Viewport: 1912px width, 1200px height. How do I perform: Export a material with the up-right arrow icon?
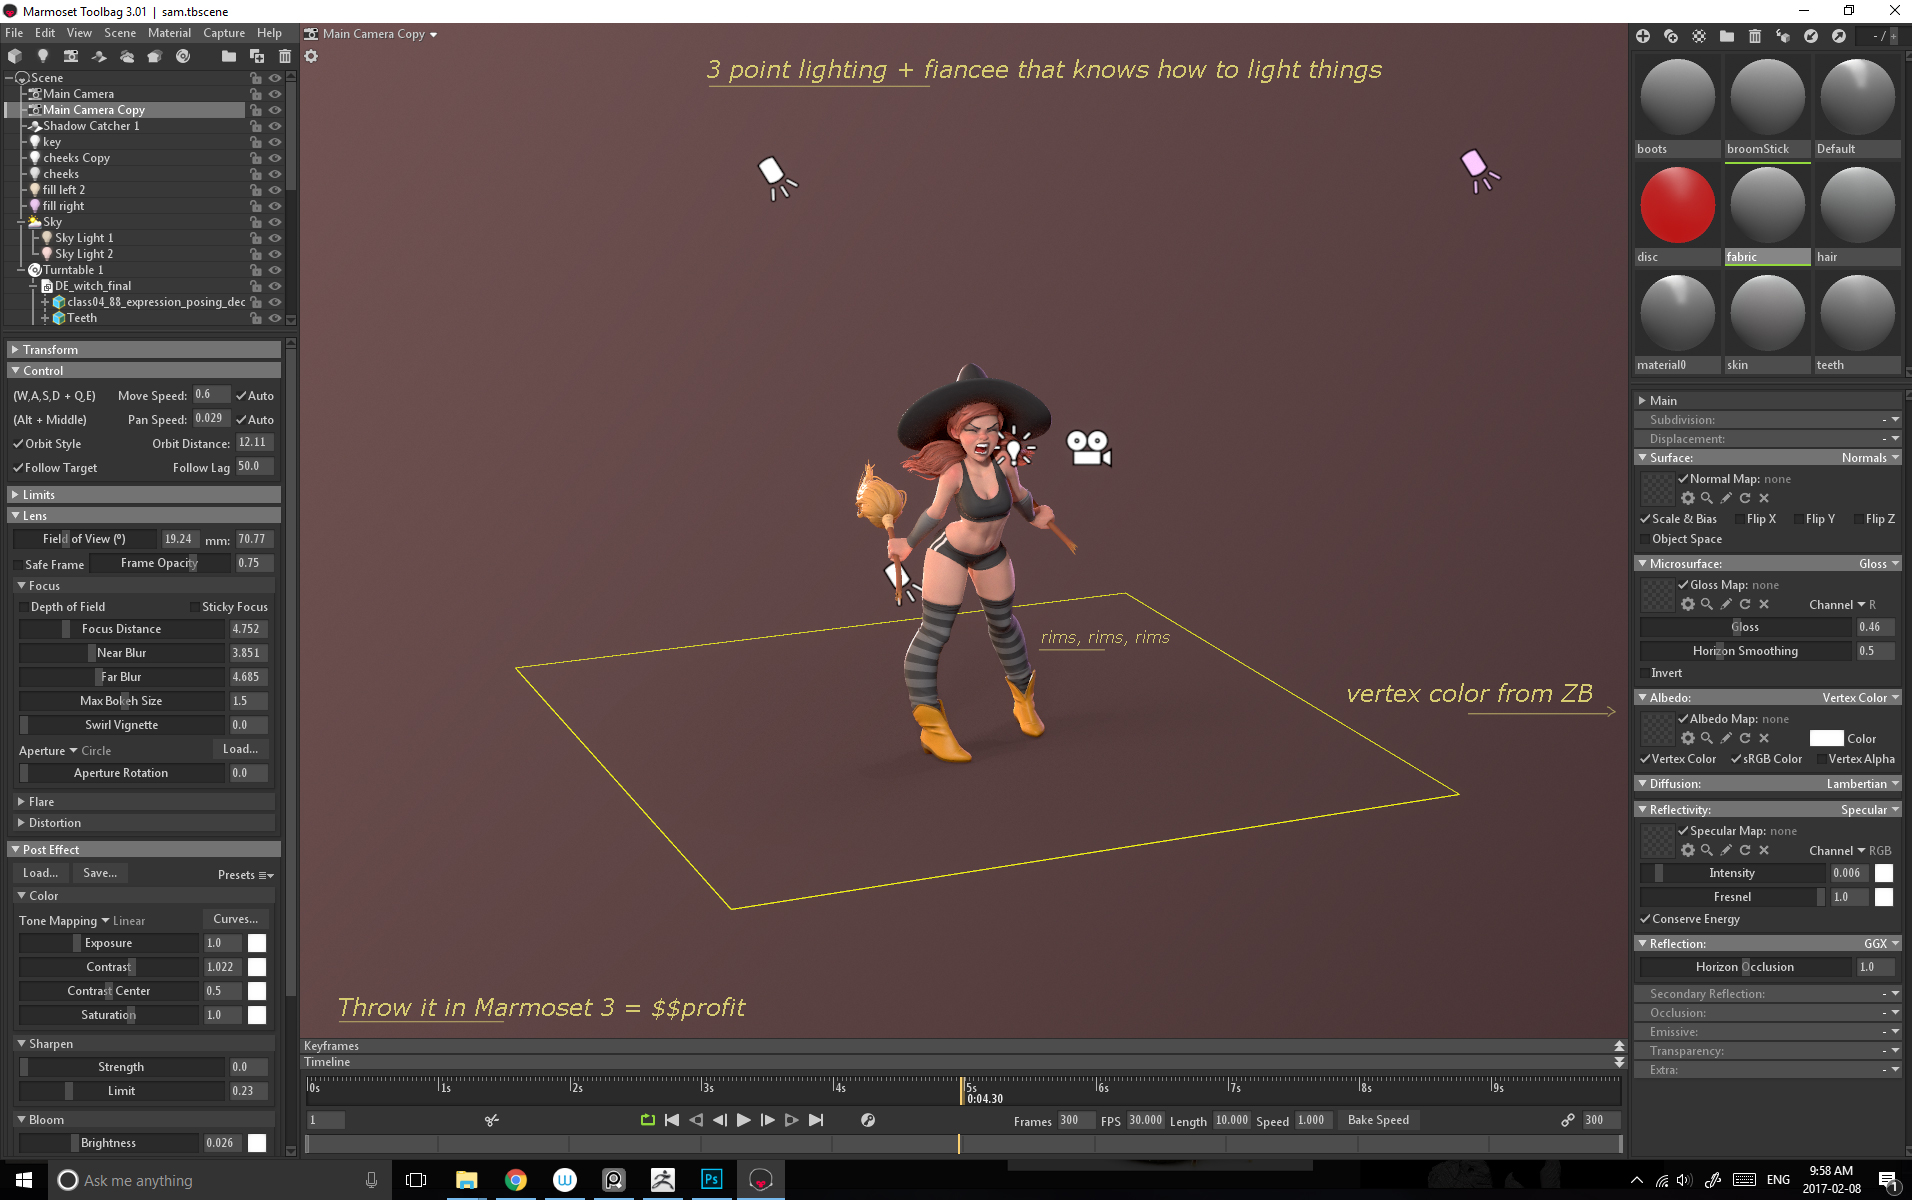[1839, 36]
